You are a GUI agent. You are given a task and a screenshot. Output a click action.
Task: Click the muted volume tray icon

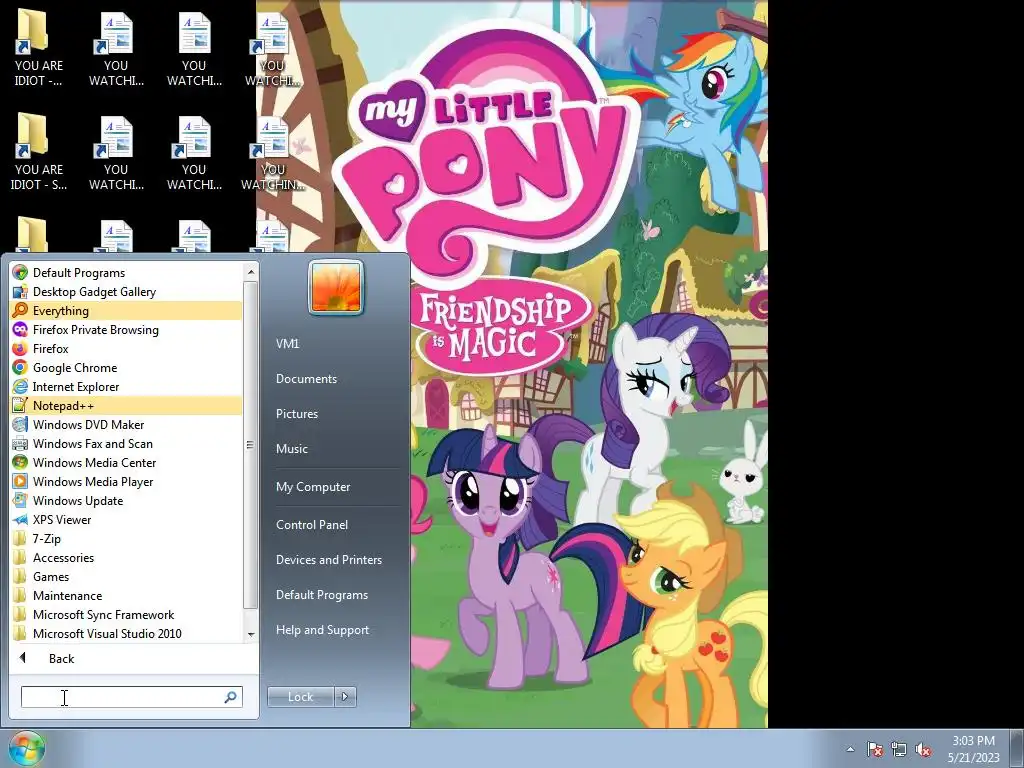pyautogui.click(x=923, y=750)
